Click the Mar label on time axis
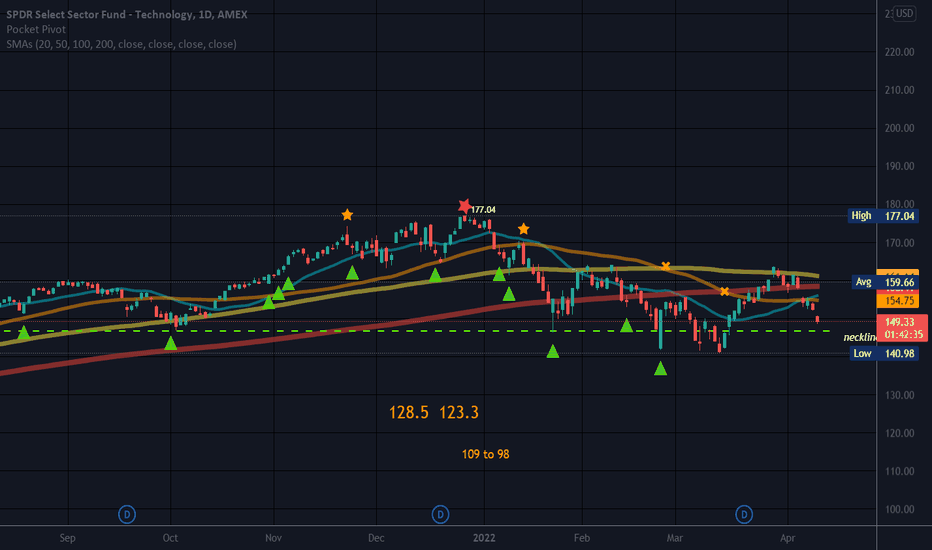The width and height of the screenshot is (932, 550). coord(675,538)
